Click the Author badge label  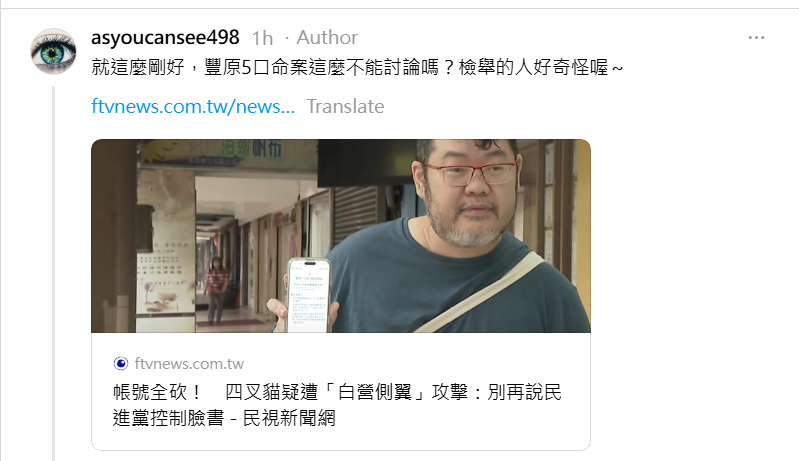[x=327, y=38]
